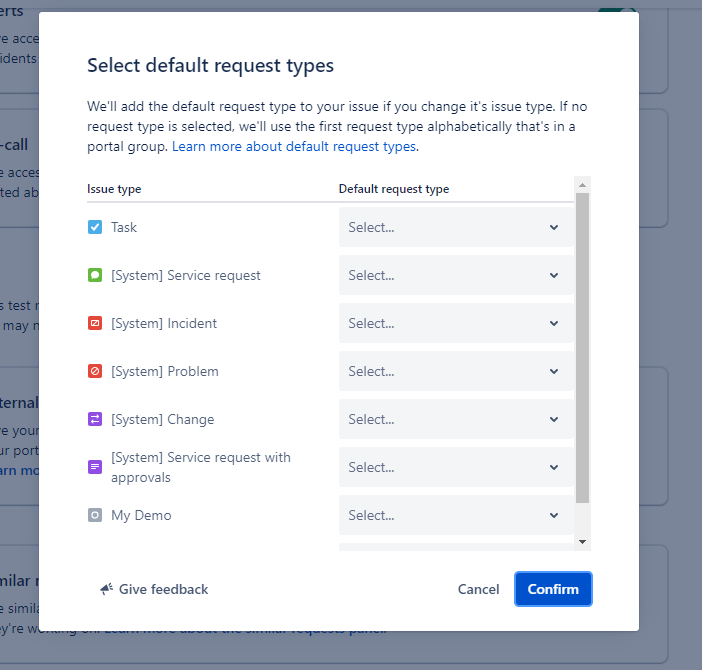Open Learn more about default request types
The width and height of the screenshot is (702, 670).
(x=294, y=146)
